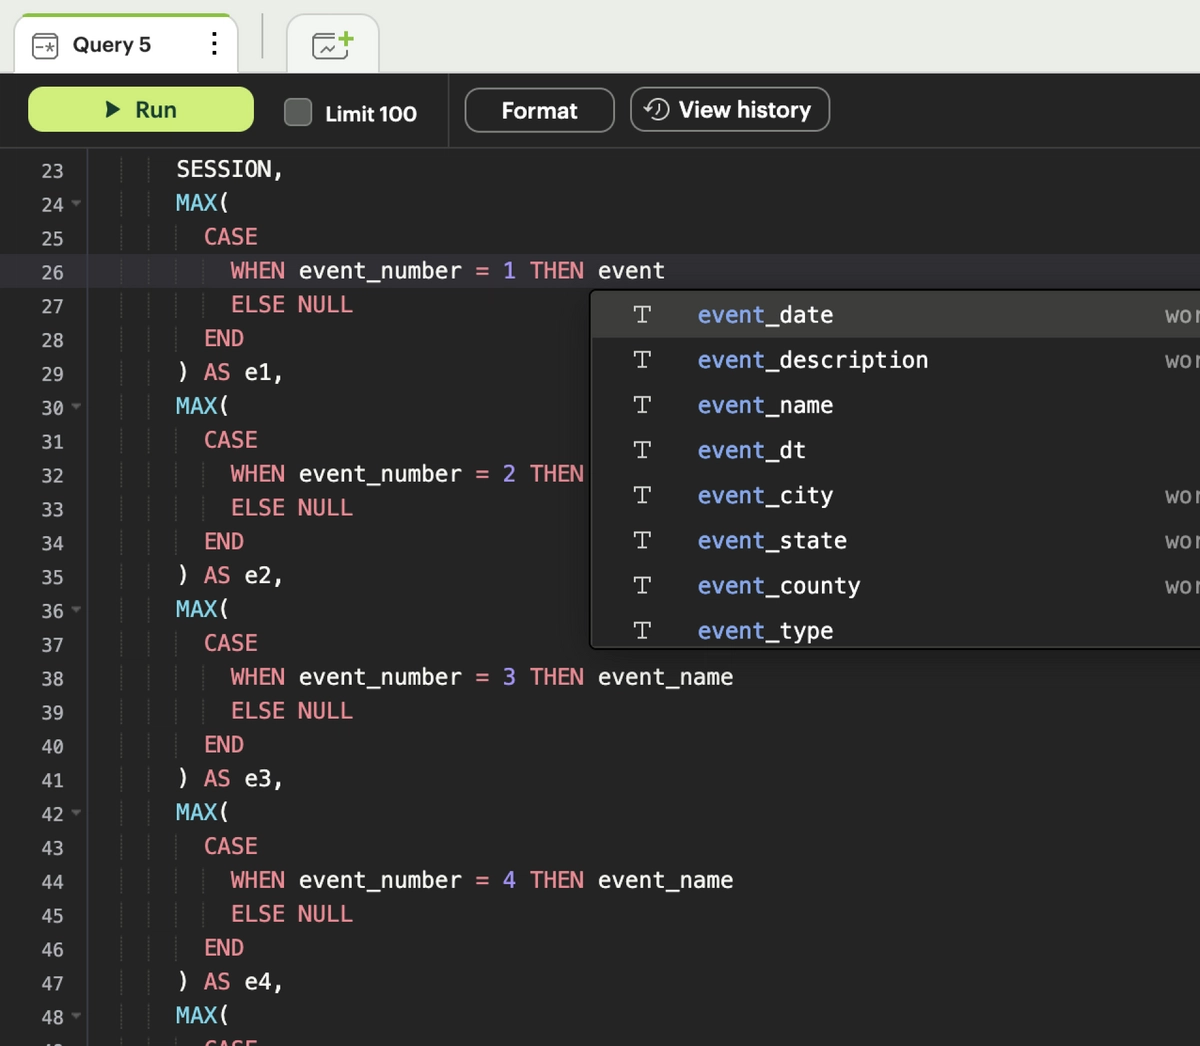Click the T type icon beside event_date
The image size is (1200, 1046).
(x=641, y=314)
